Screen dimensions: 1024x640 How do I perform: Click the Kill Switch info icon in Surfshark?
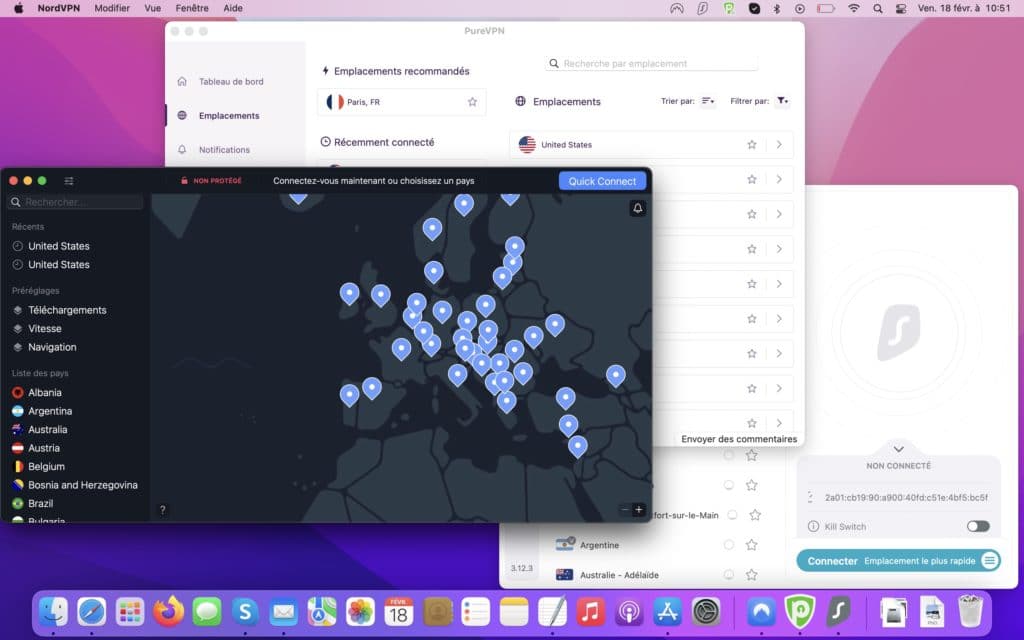(x=813, y=526)
